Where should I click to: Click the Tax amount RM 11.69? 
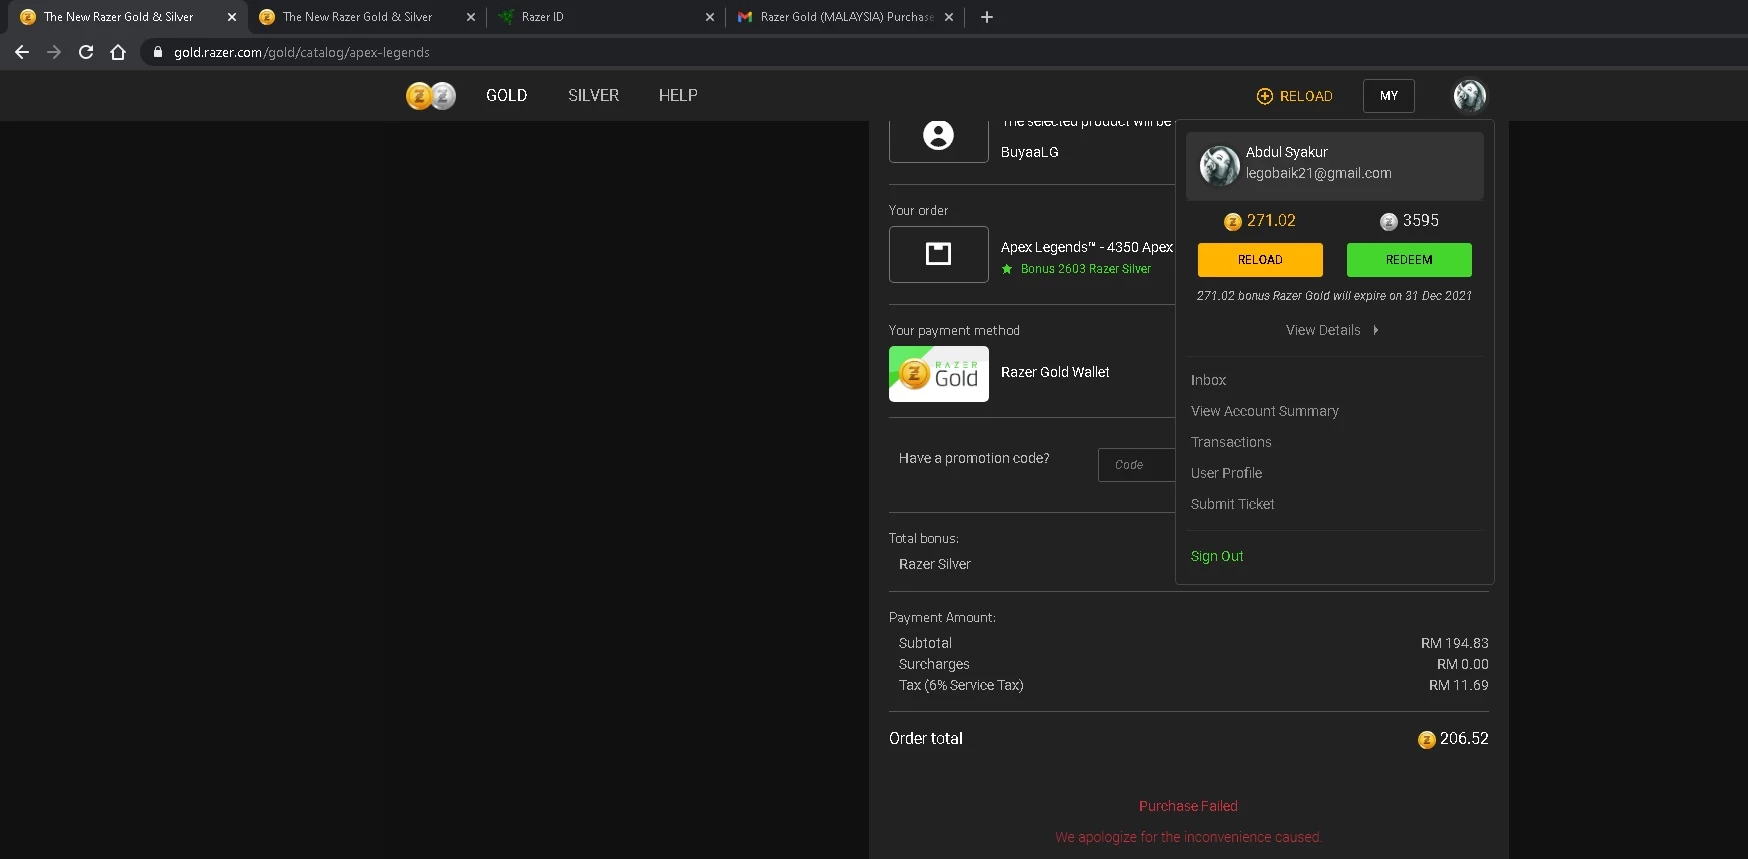pos(1459,685)
